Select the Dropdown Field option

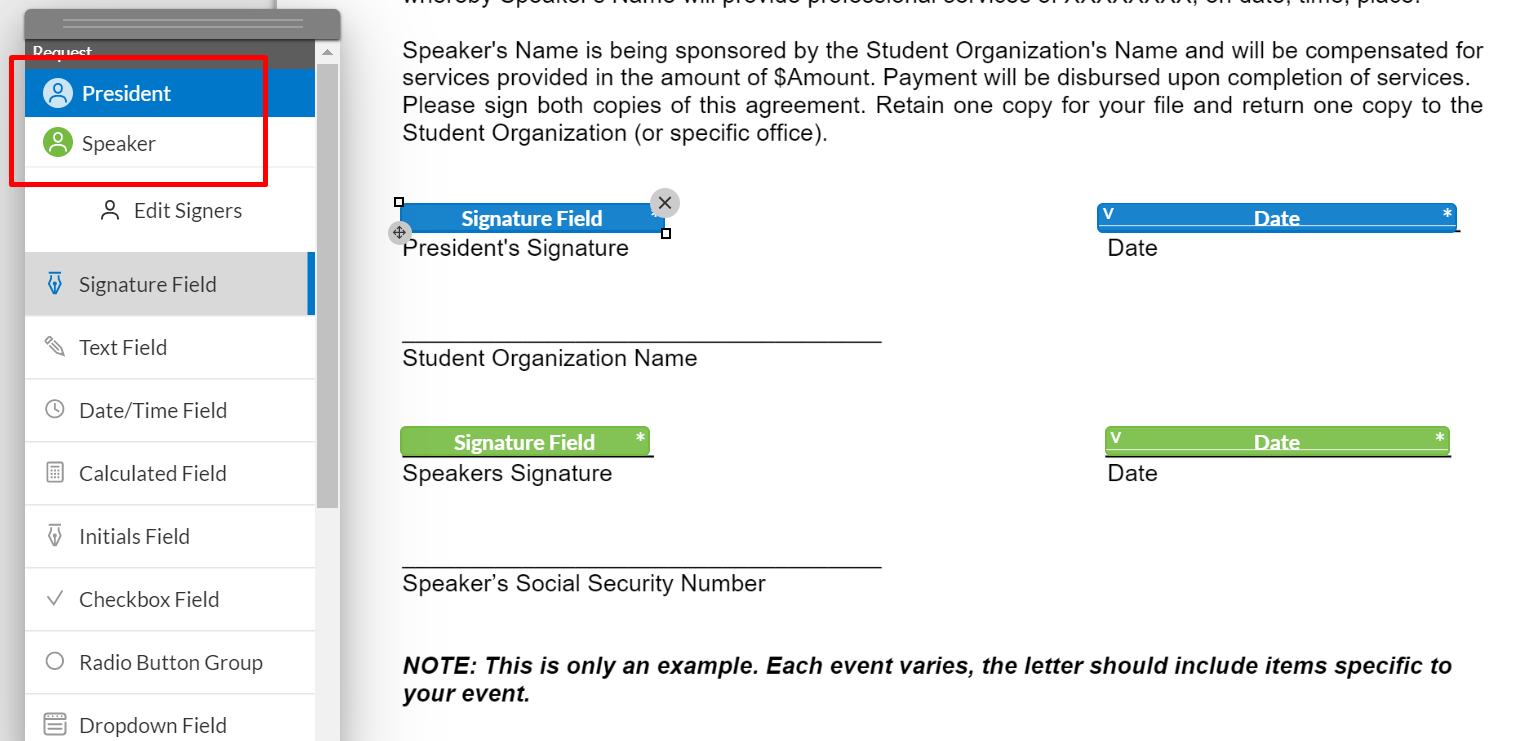click(x=152, y=725)
